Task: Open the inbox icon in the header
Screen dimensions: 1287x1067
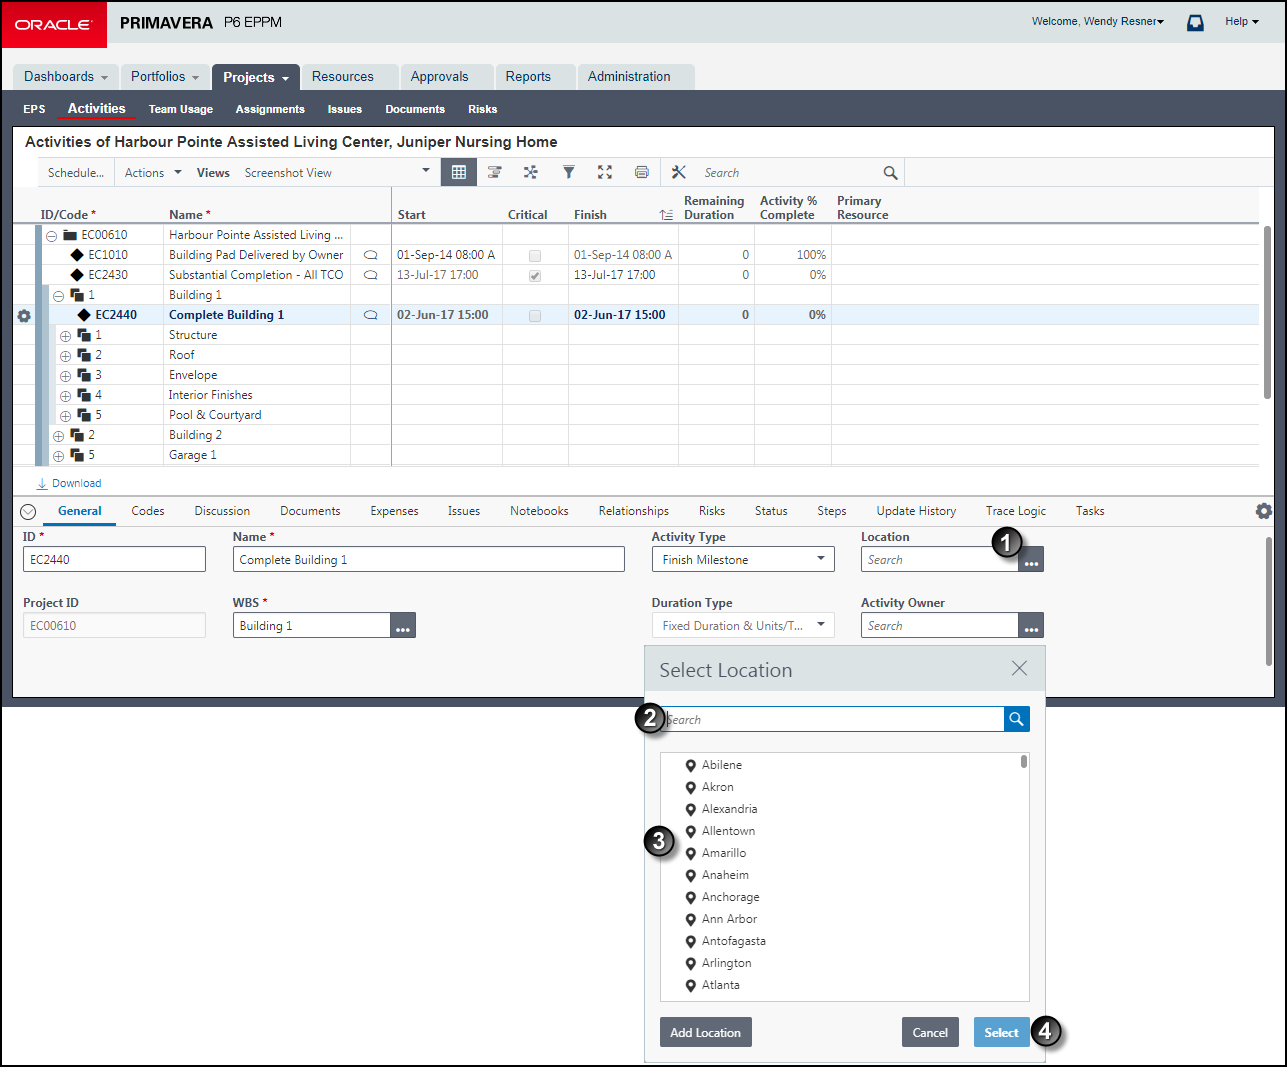Action: (x=1195, y=22)
